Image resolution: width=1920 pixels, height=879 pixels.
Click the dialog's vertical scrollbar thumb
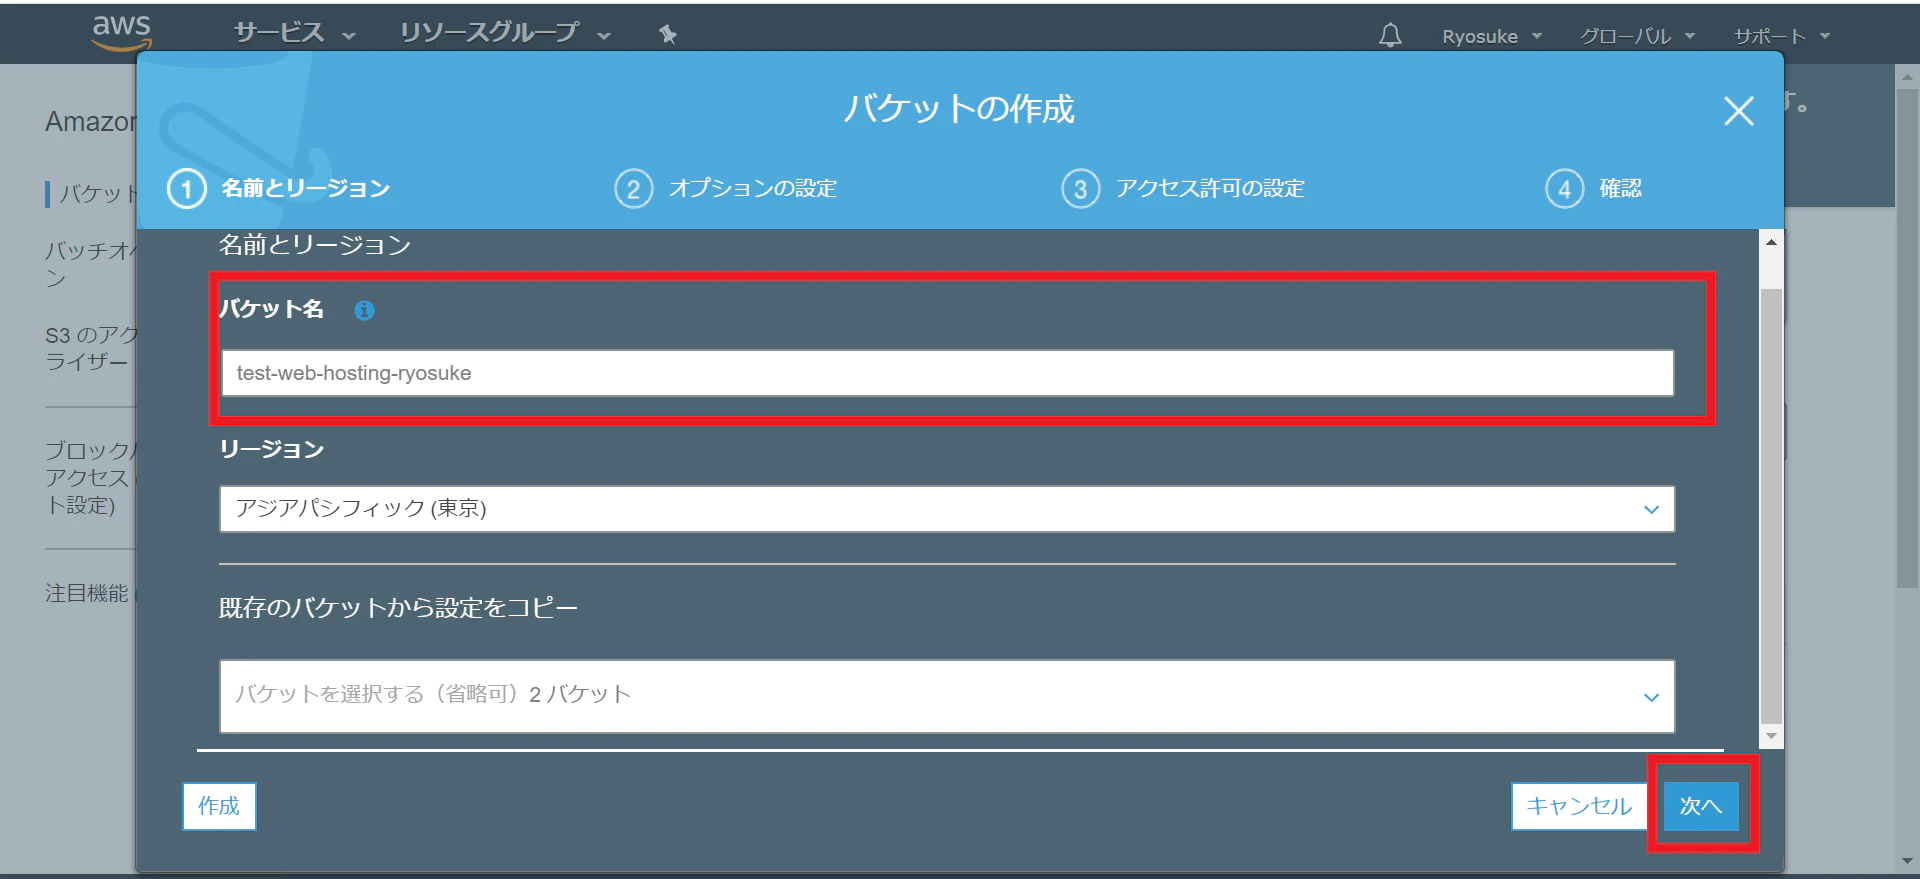(x=1771, y=505)
